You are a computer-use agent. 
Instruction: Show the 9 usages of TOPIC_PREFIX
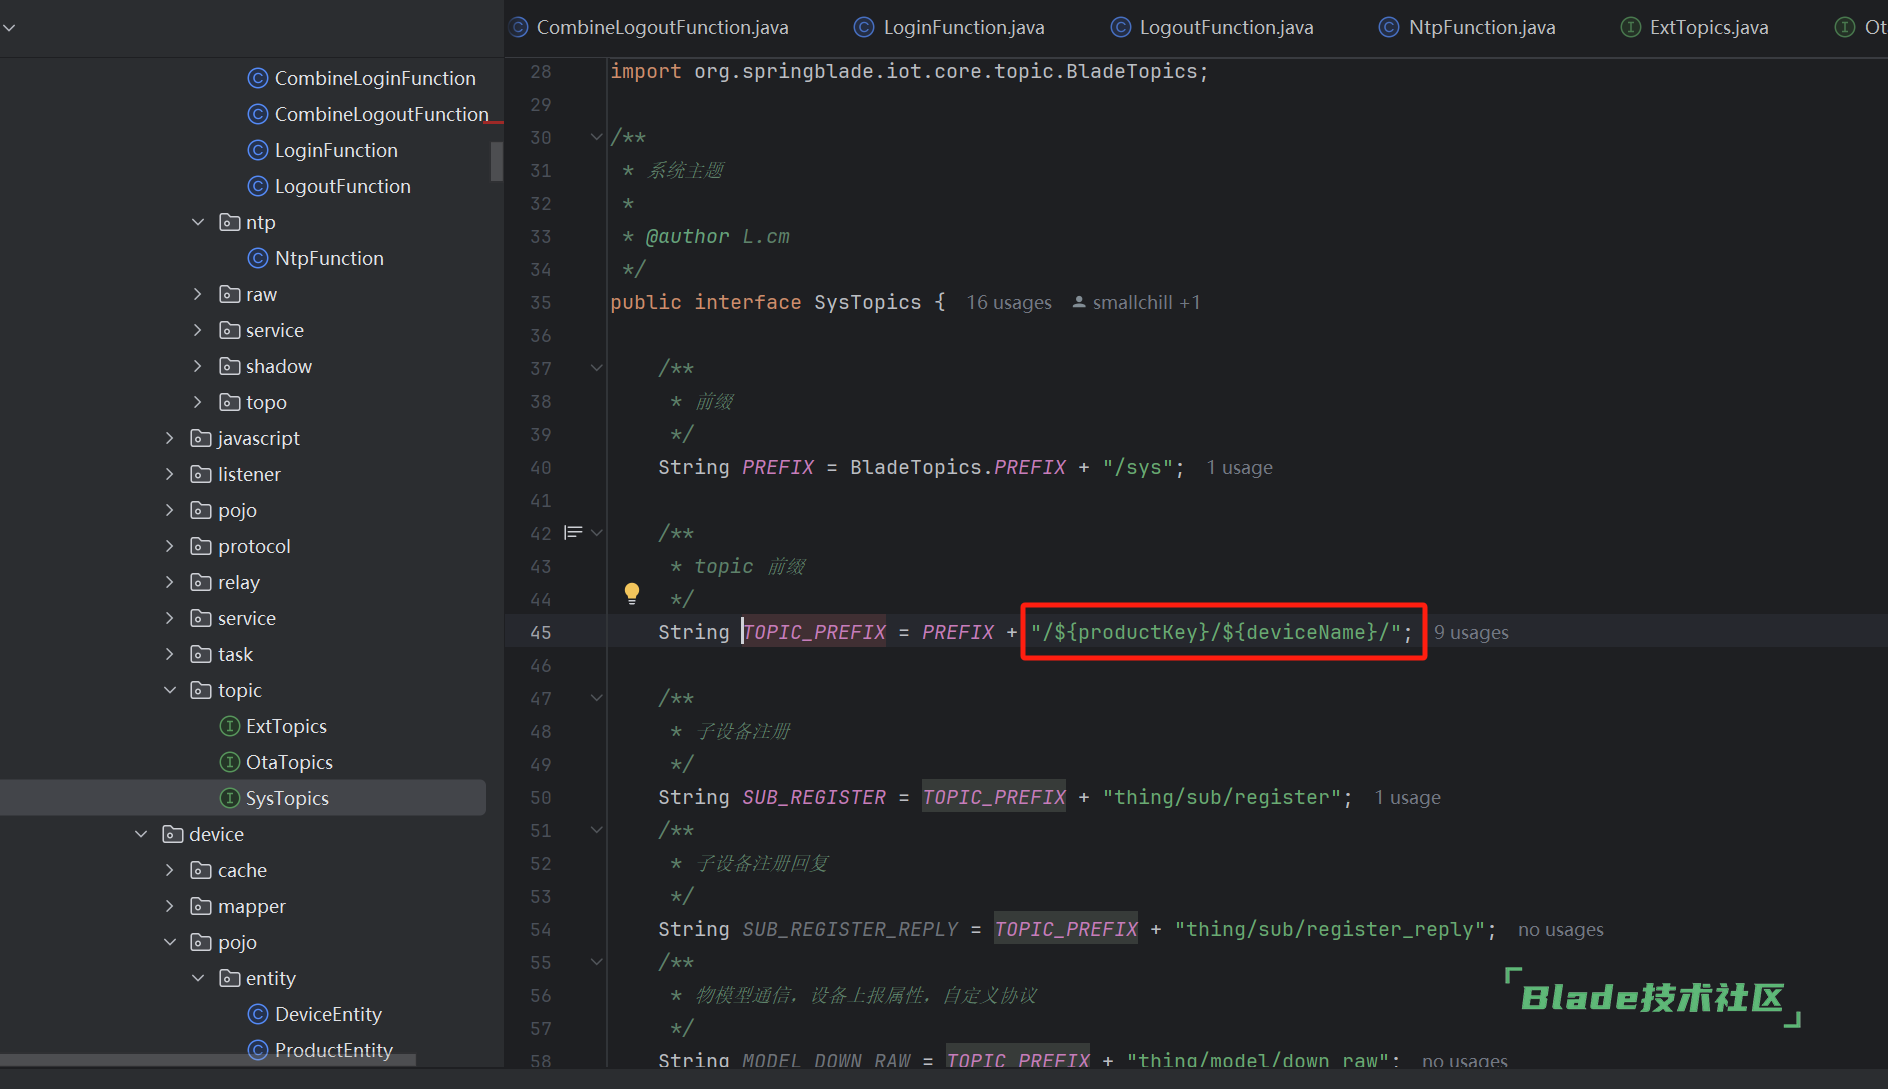1471,632
